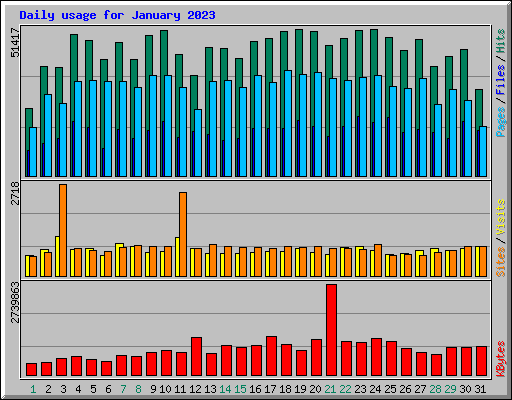The image size is (512, 400).
Task: Click day 15 on the x-axis
Action: click(240, 389)
